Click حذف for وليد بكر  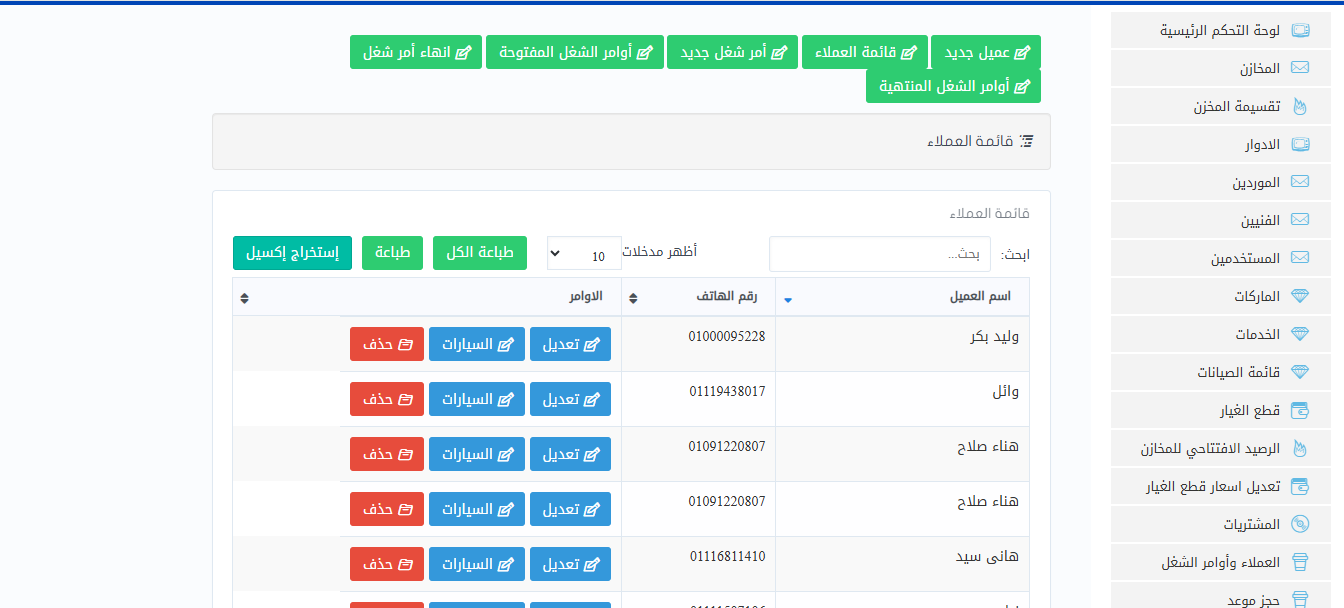pos(387,344)
